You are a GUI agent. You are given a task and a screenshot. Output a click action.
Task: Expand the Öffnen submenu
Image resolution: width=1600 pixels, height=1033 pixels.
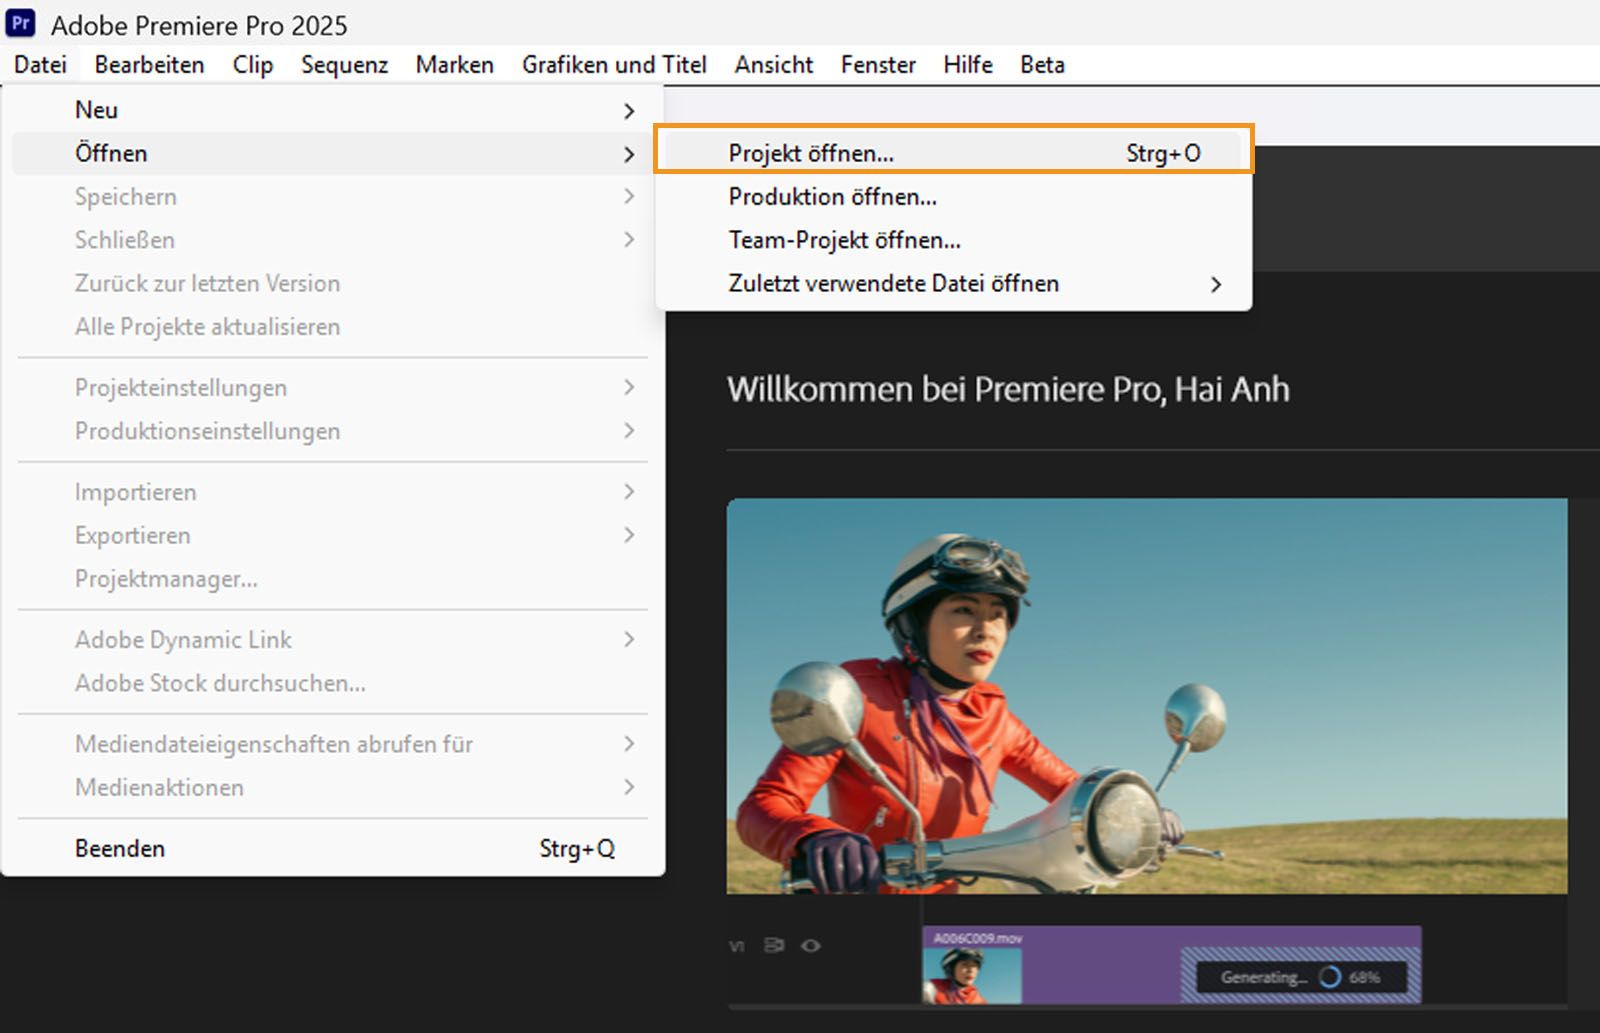(x=333, y=153)
